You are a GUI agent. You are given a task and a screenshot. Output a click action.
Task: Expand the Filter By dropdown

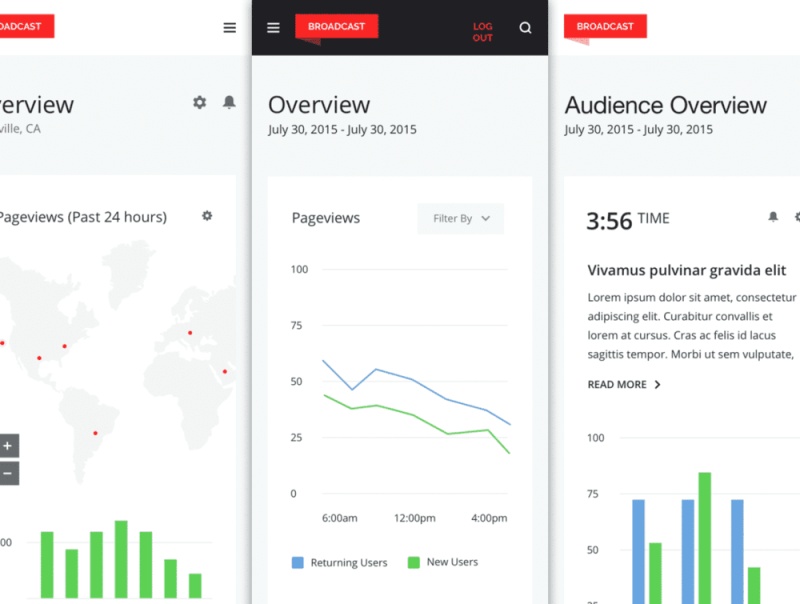pyautogui.click(x=461, y=218)
